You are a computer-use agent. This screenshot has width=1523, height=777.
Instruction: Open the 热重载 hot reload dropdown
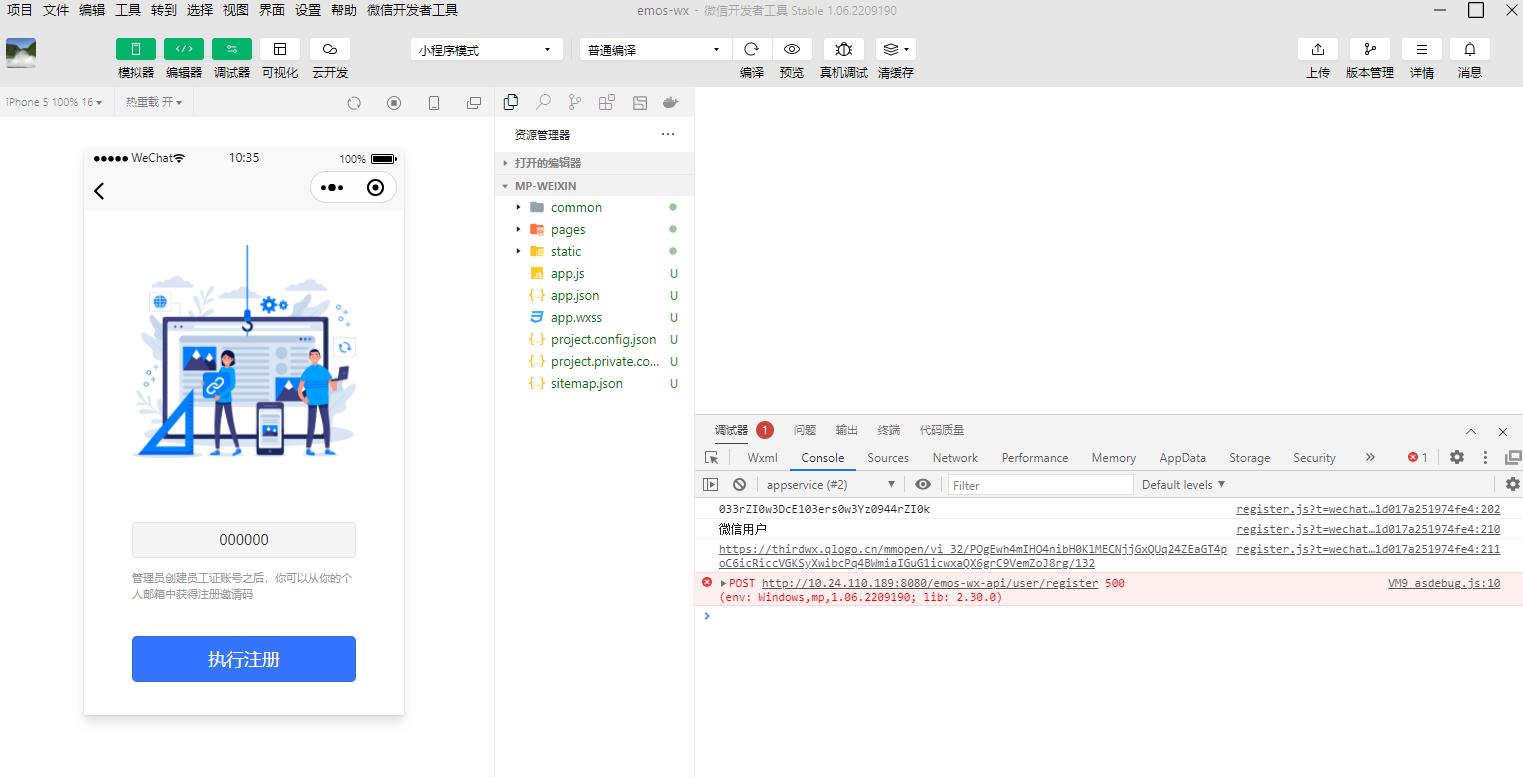click(154, 102)
